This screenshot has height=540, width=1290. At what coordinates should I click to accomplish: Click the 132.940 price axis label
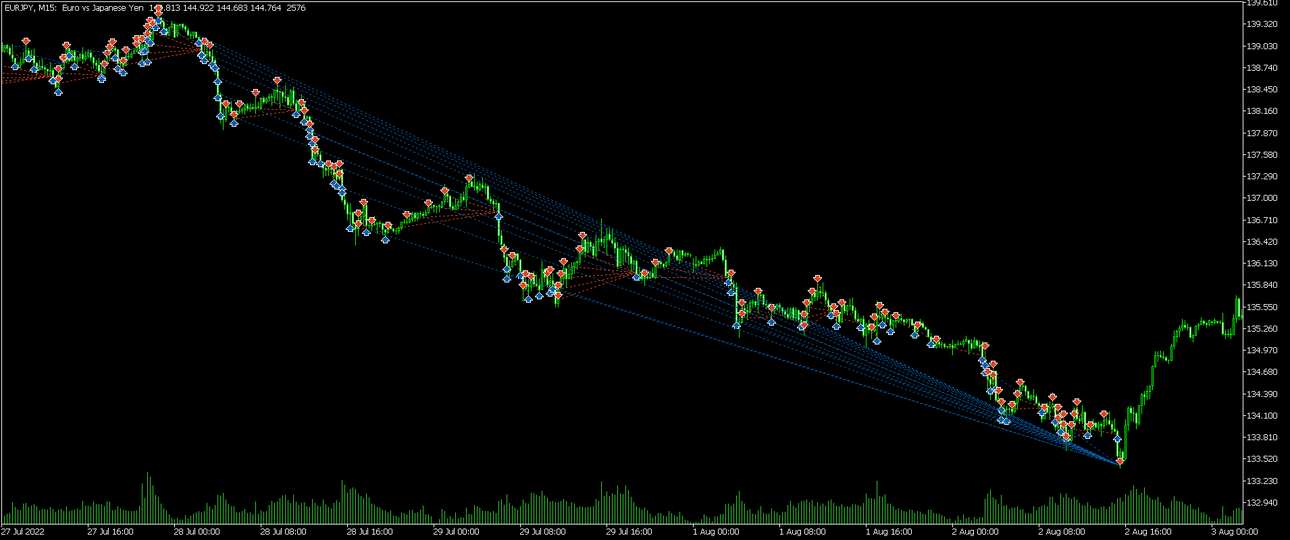1261,502
